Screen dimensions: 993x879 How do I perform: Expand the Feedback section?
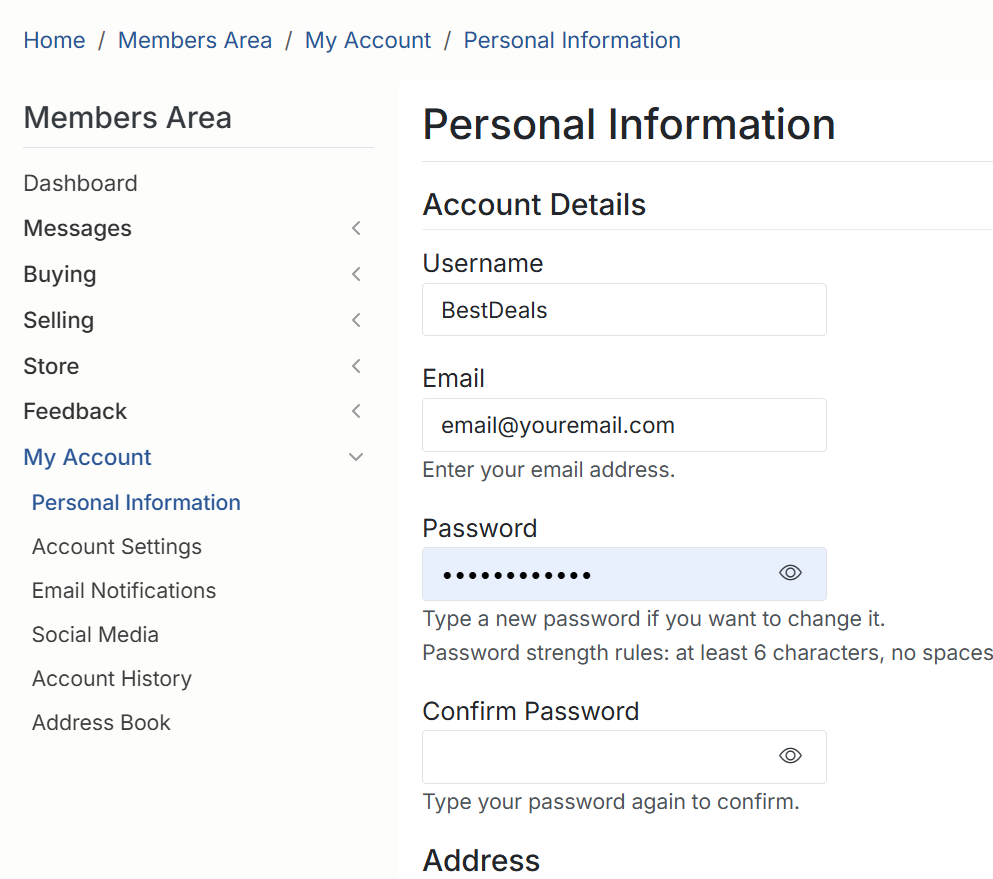[355, 411]
